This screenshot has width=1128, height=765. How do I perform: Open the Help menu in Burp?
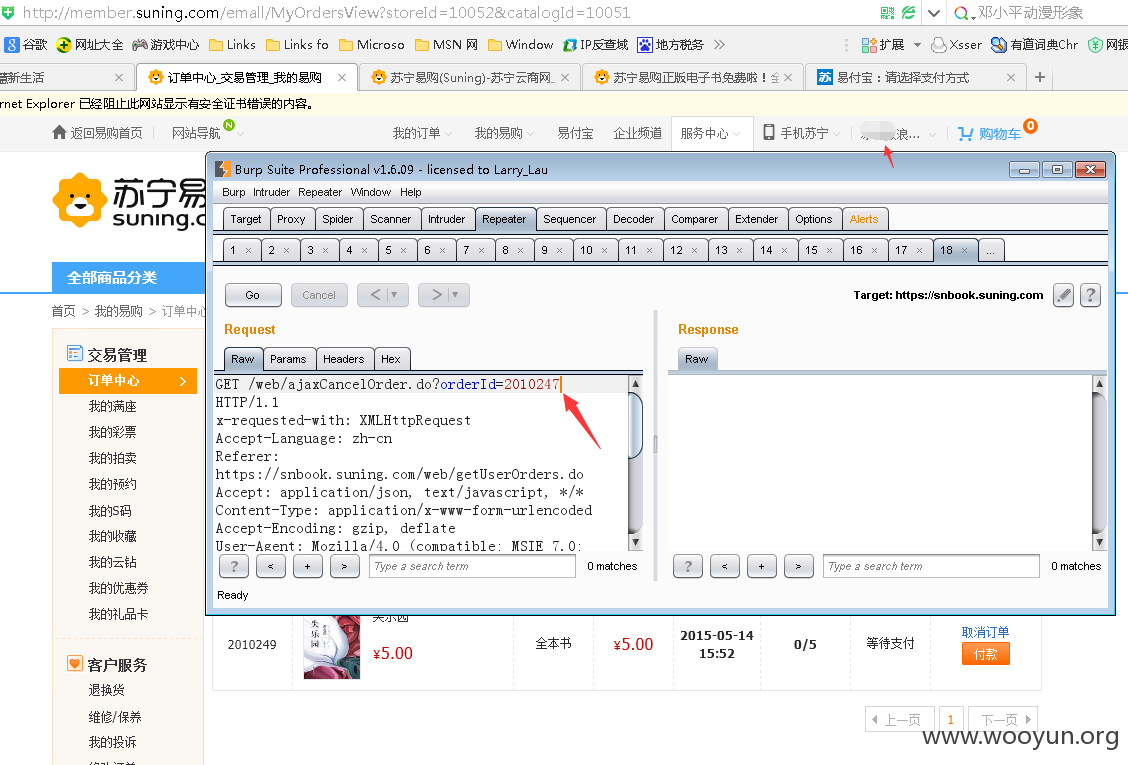pyautogui.click(x=411, y=192)
